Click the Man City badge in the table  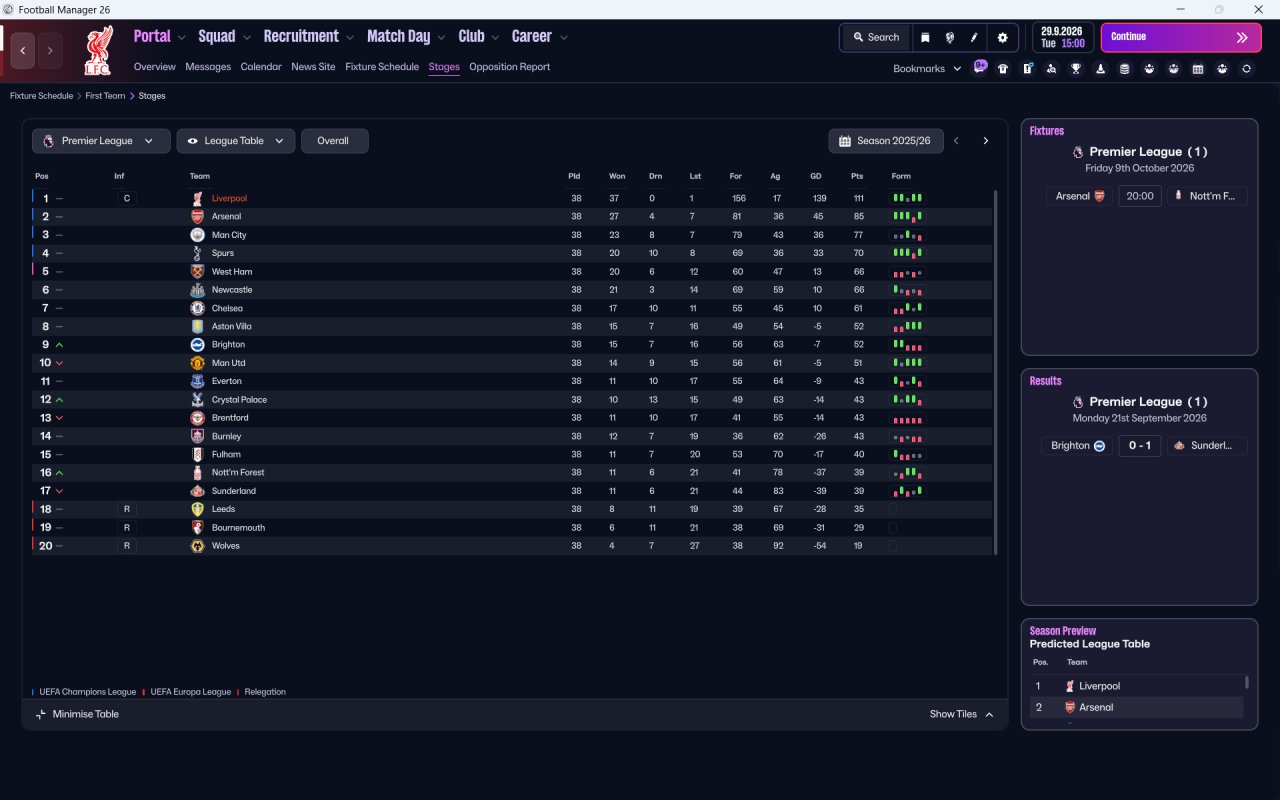click(x=197, y=235)
